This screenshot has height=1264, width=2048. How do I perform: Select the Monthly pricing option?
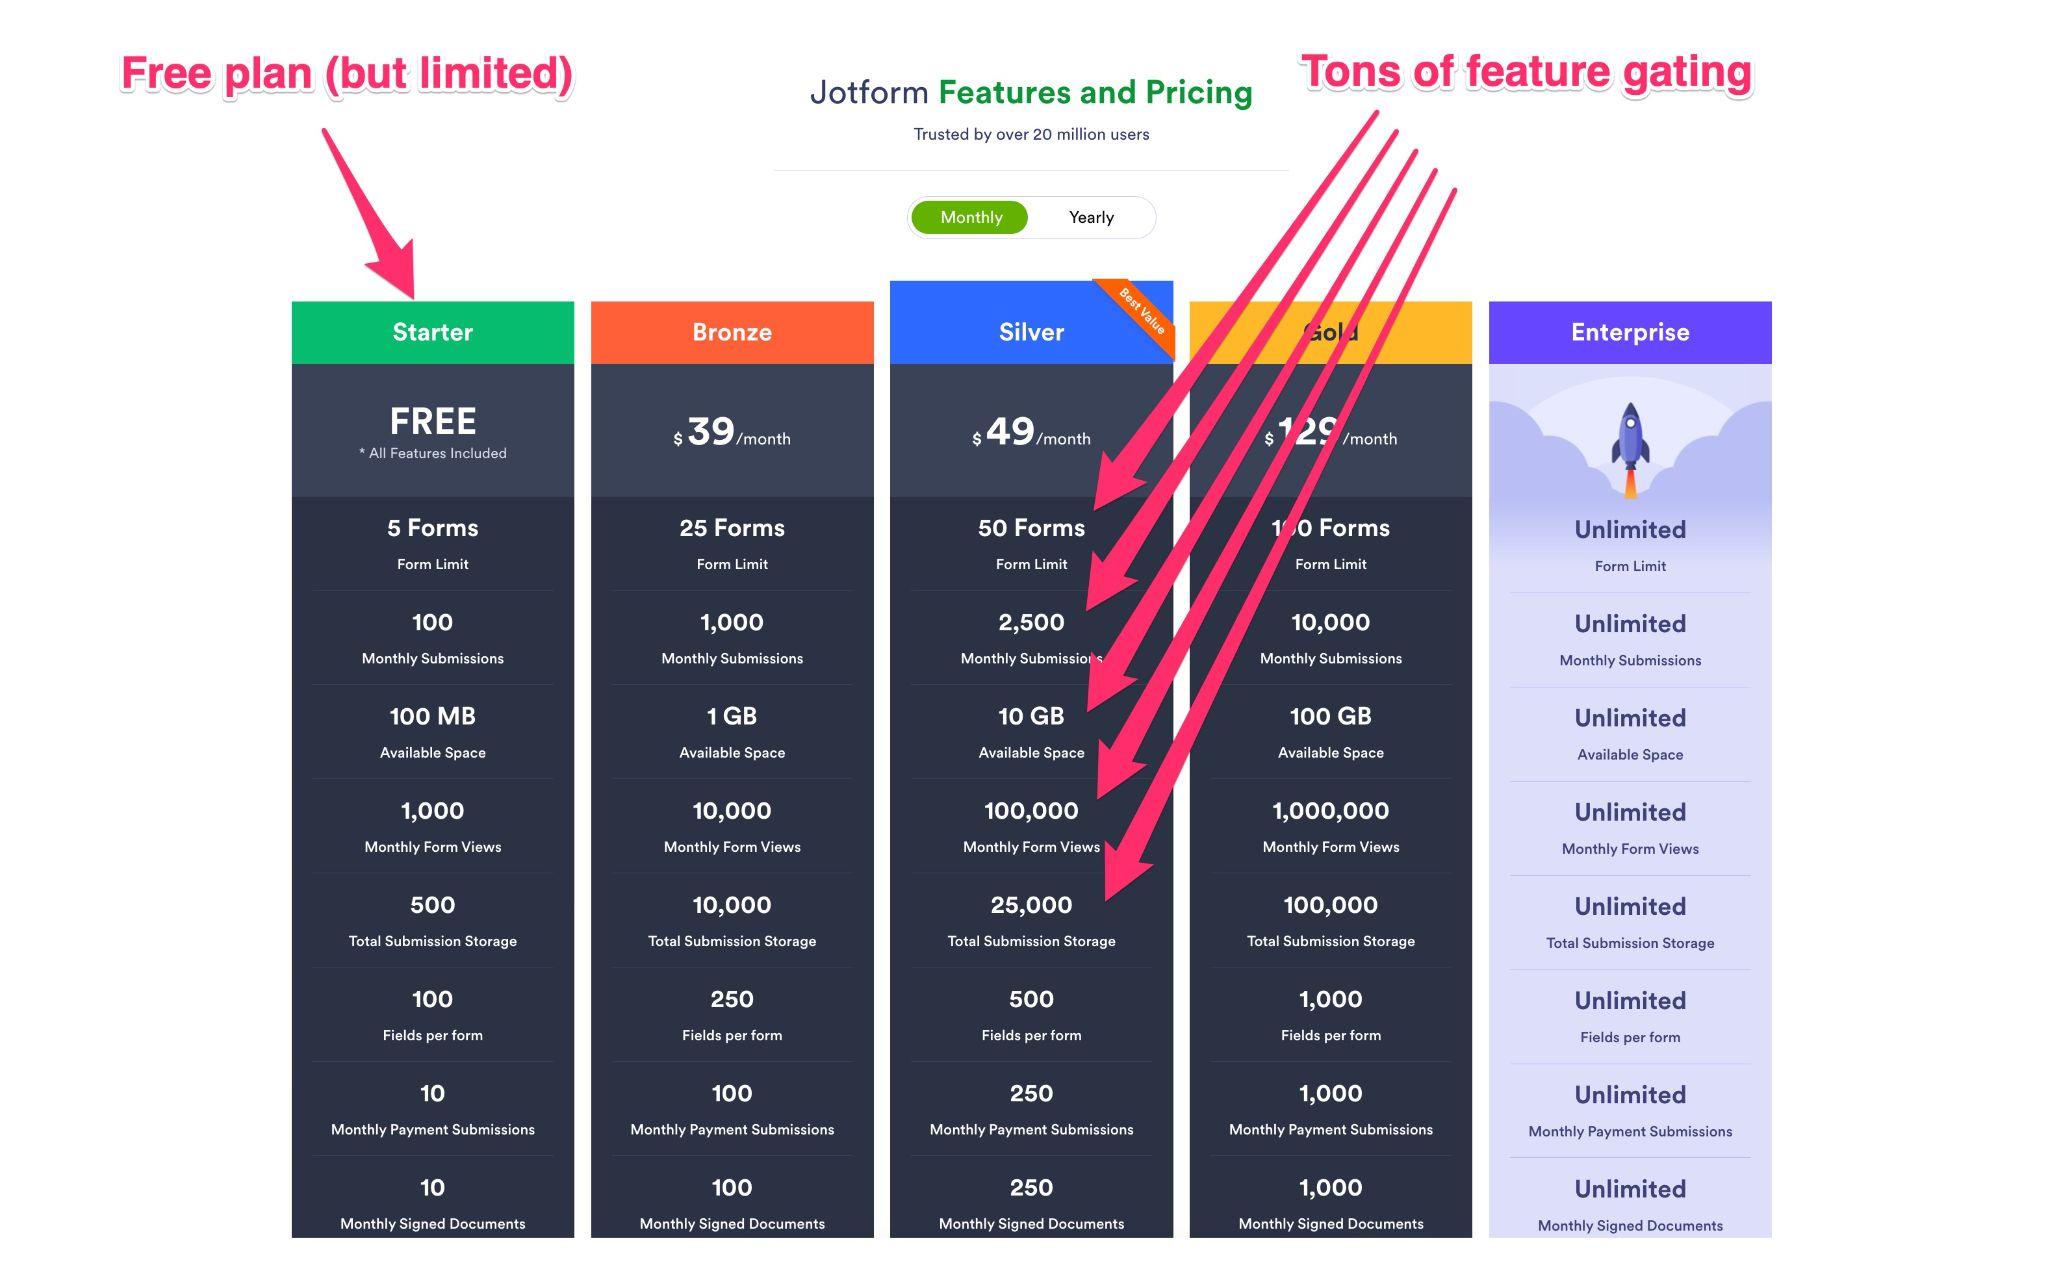pos(965,217)
